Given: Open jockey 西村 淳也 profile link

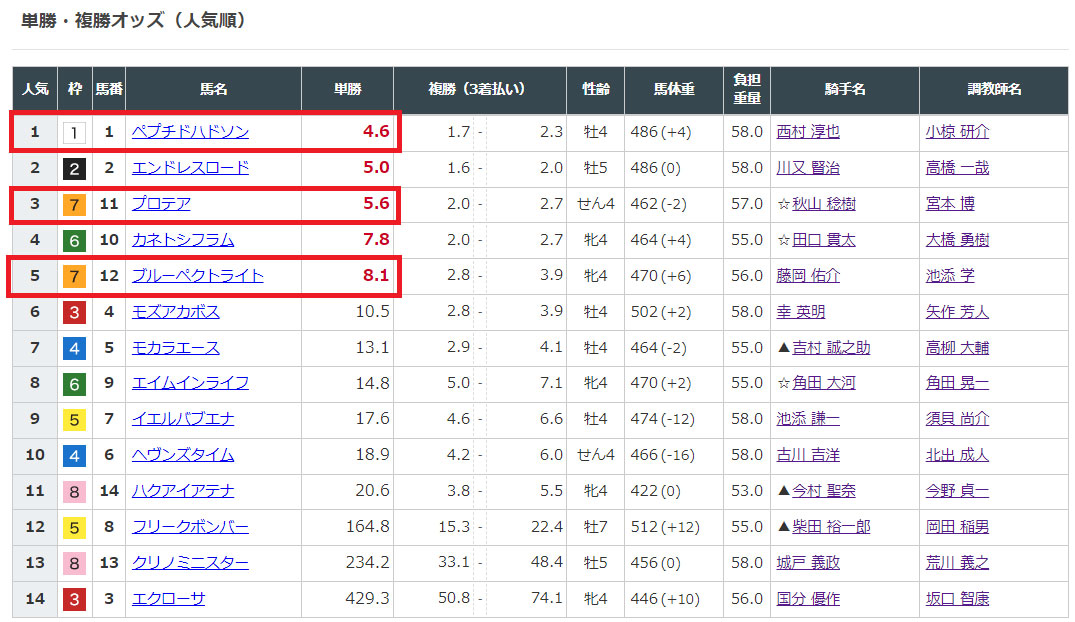Looking at the screenshot, I should coord(808,132).
